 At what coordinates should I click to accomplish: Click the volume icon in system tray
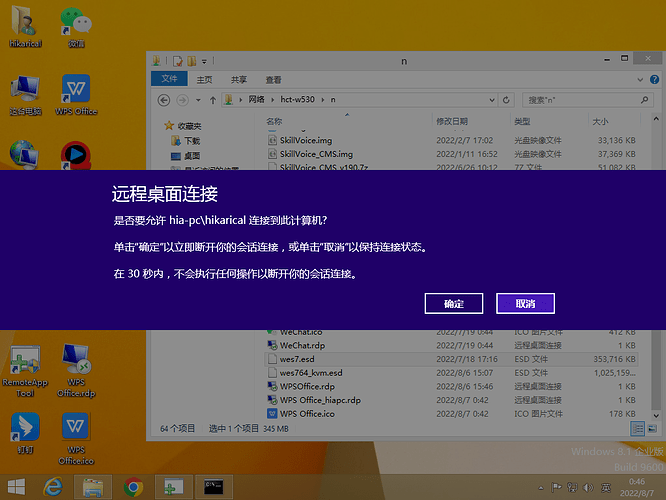coord(589,488)
